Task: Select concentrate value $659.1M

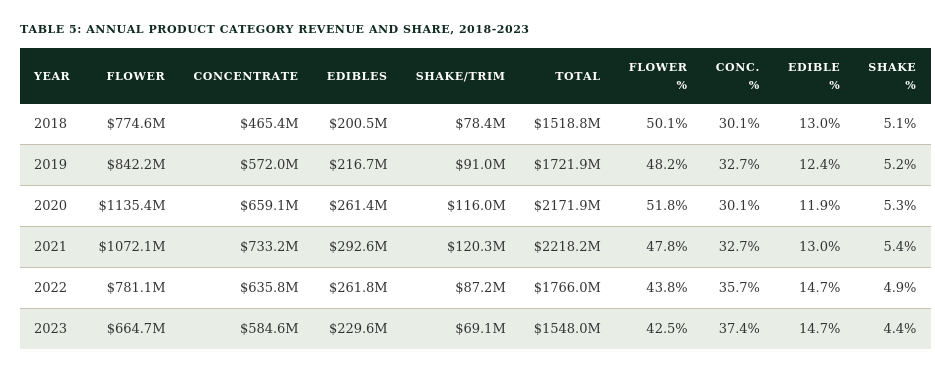Action: [269, 206]
